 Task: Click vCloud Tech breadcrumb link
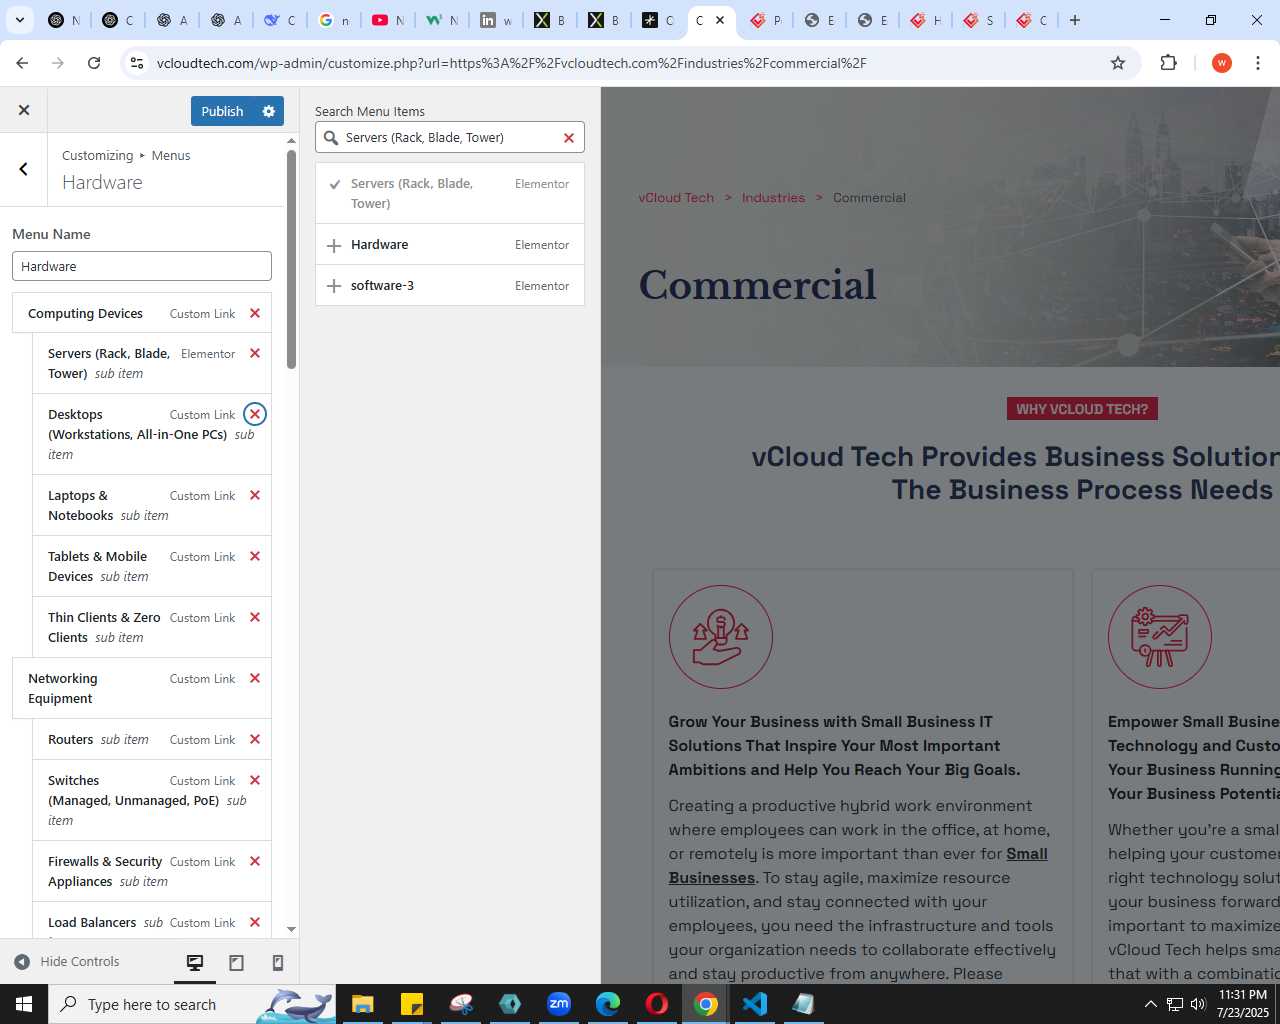tap(676, 198)
